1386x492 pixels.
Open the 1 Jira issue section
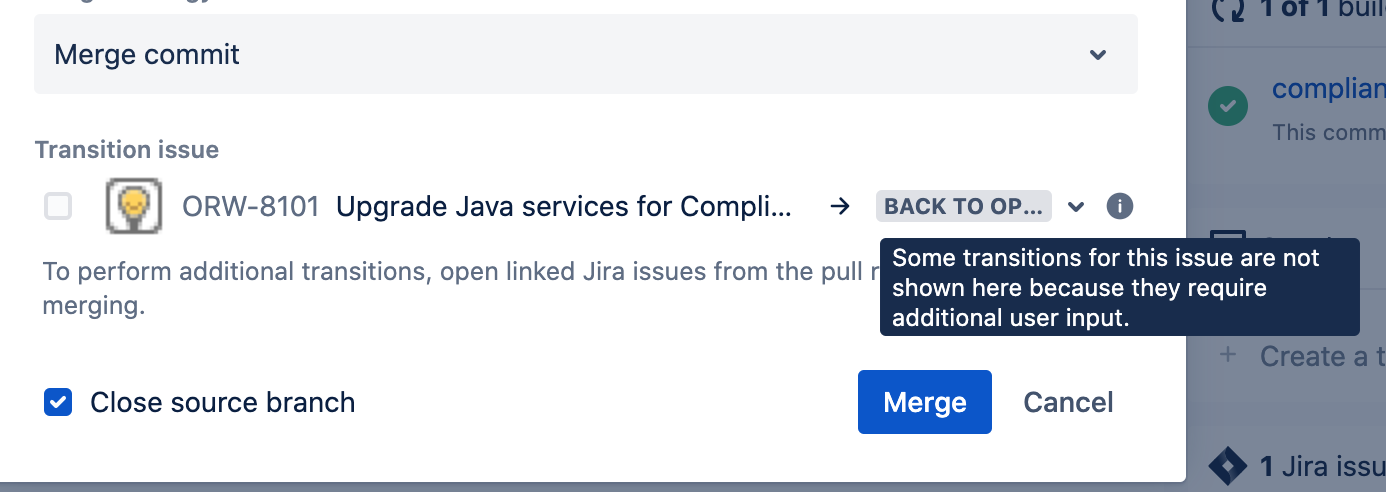click(1322, 466)
